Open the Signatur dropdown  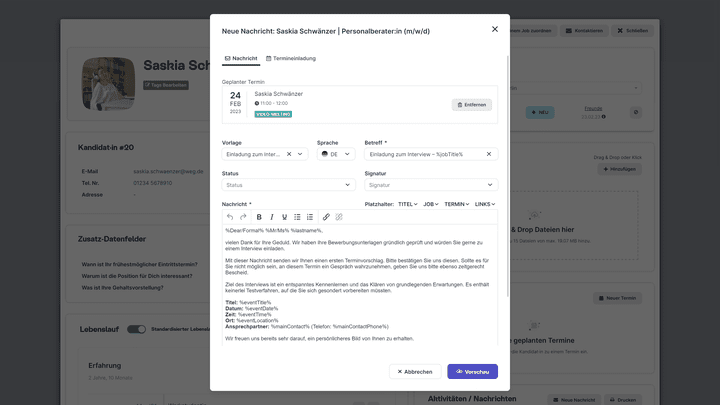430,185
